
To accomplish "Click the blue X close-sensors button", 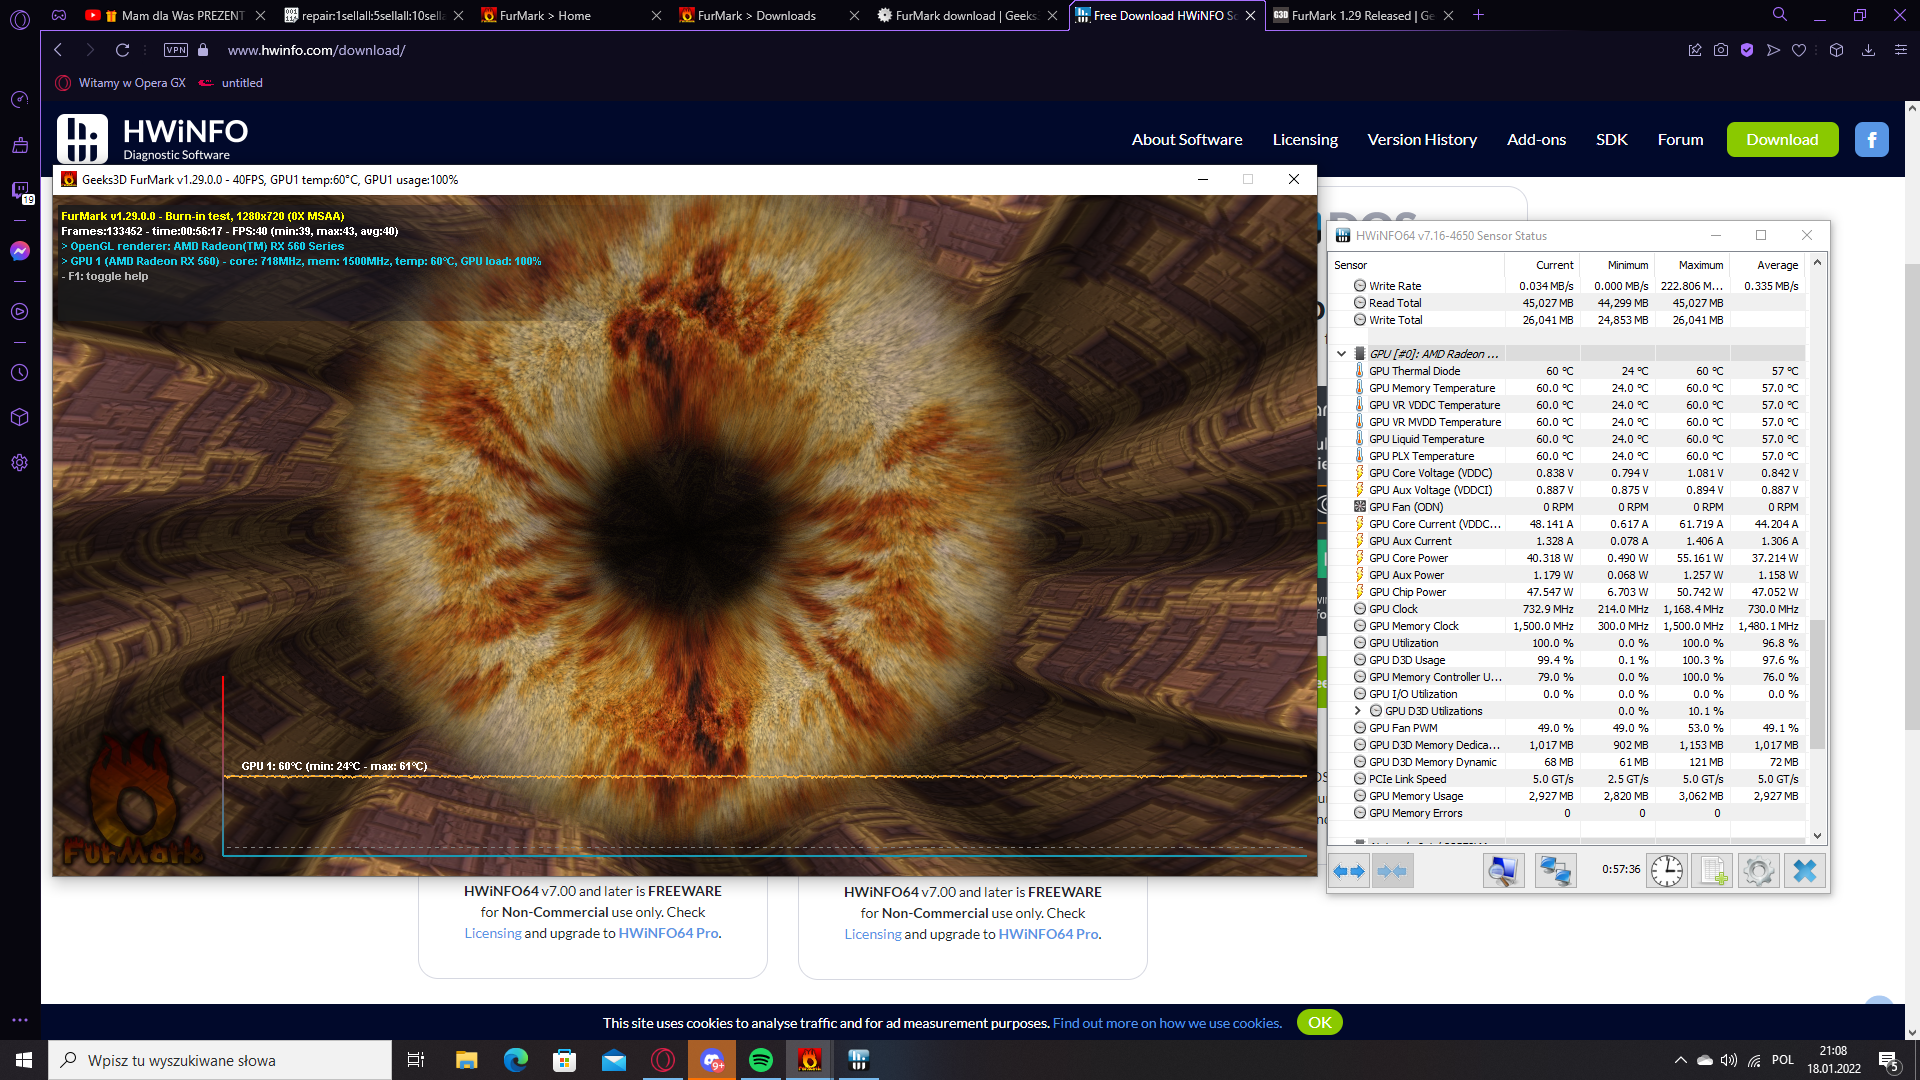I will pyautogui.click(x=1805, y=871).
